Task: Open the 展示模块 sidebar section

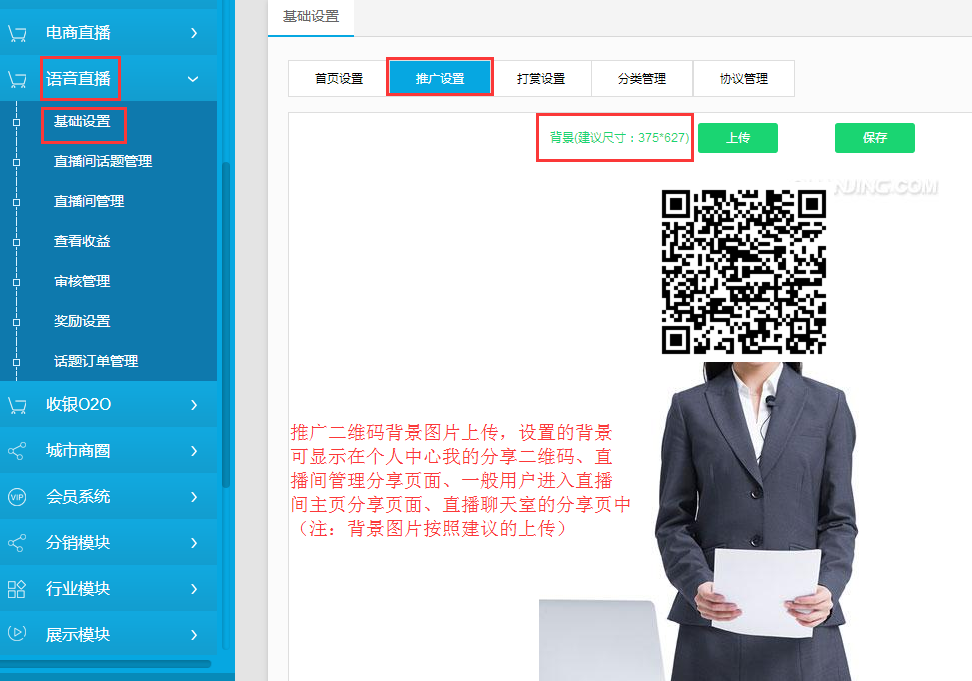Action: [x=108, y=635]
